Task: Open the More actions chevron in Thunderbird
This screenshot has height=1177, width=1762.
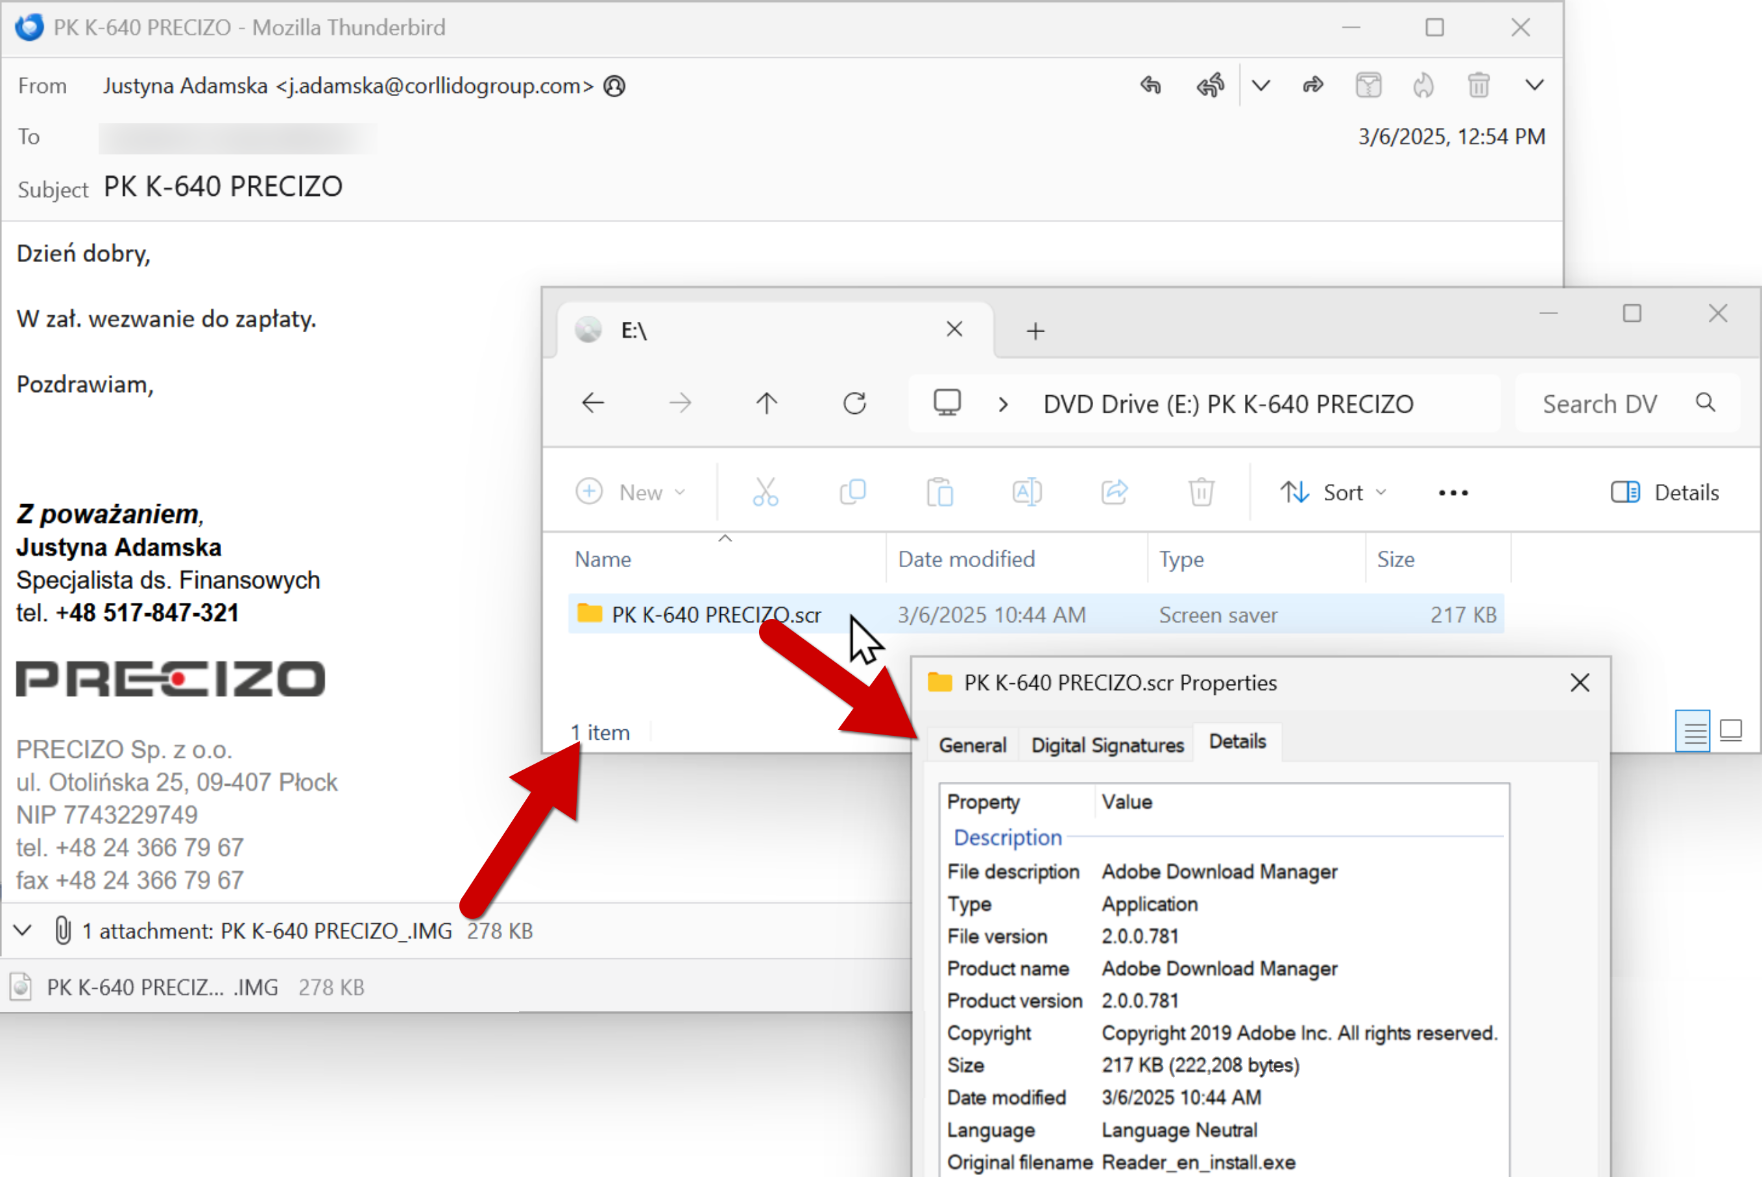Action: [x=1534, y=86]
